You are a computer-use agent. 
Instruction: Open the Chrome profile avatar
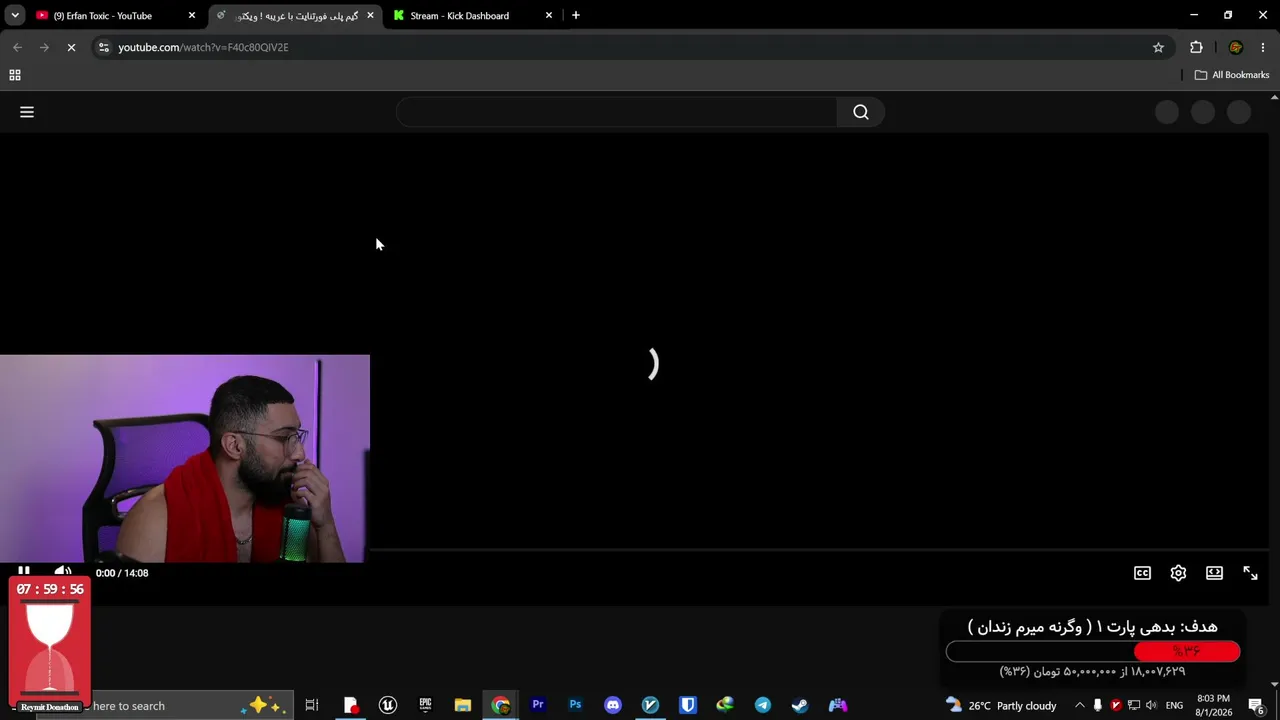pos(1235,47)
